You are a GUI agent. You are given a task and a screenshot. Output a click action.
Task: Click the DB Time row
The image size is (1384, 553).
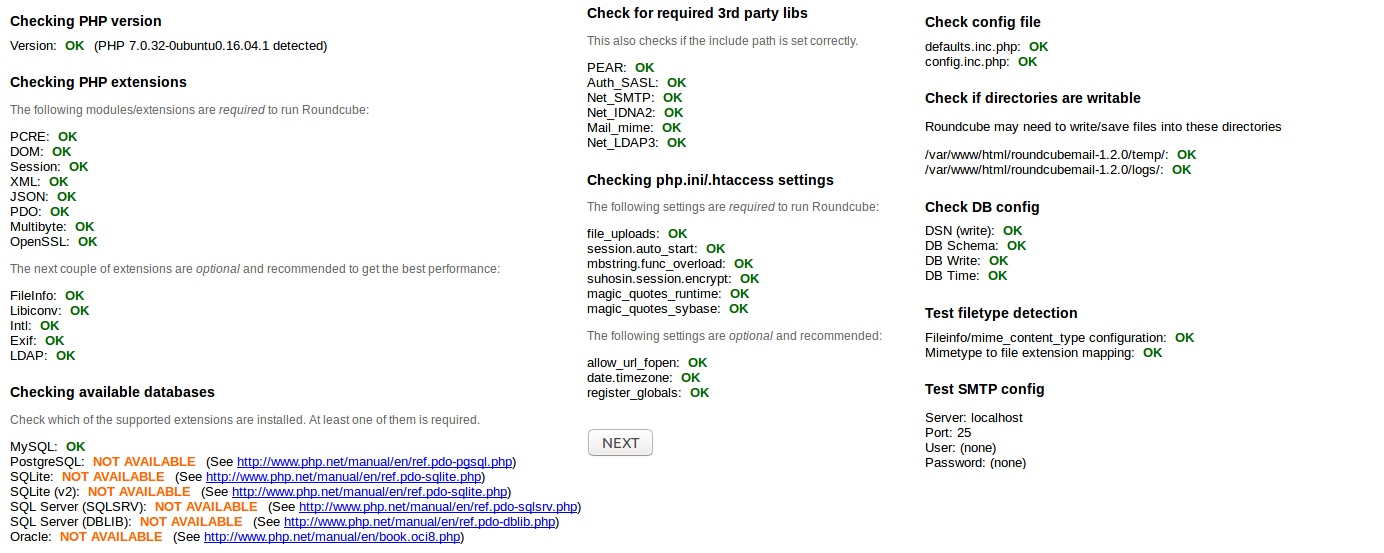coord(966,275)
